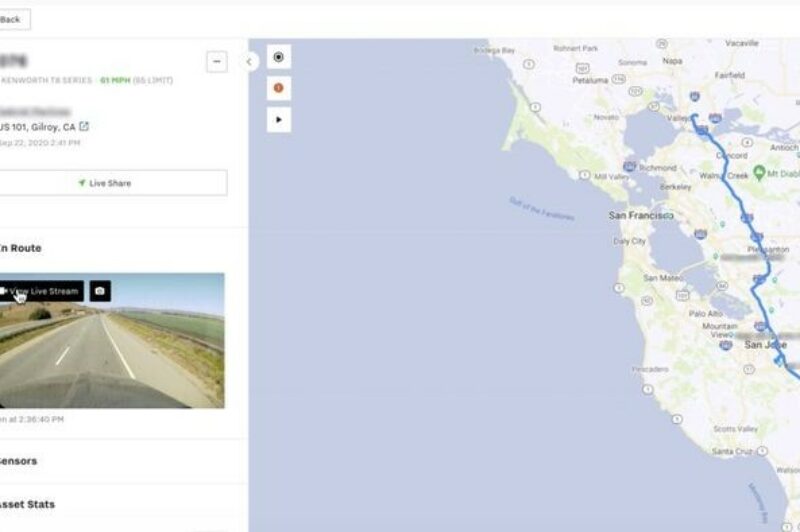Click the San Jose label on map
This screenshot has height=532, width=800.
coord(767,345)
